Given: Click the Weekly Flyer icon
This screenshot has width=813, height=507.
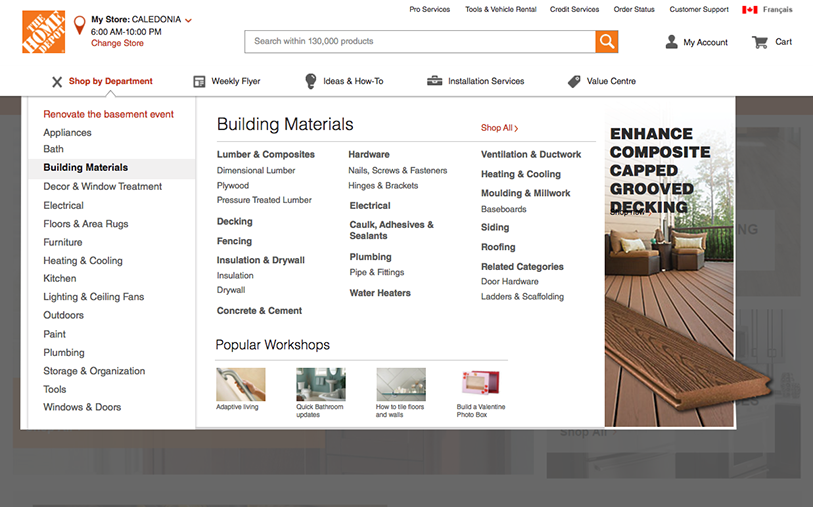Looking at the screenshot, I should (x=199, y=81).
